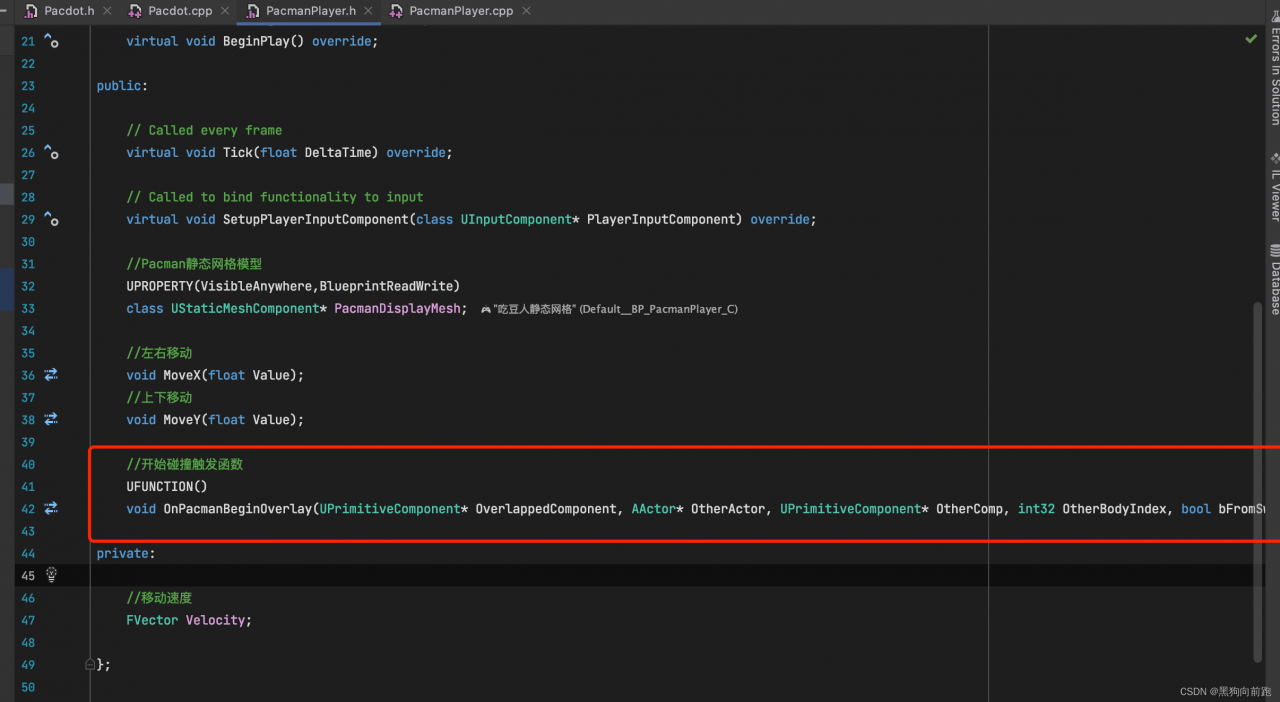The image size is (1280, 702).
Task: Open override marker next to SetupPlayerInputComponent
Action: [51, 220]
